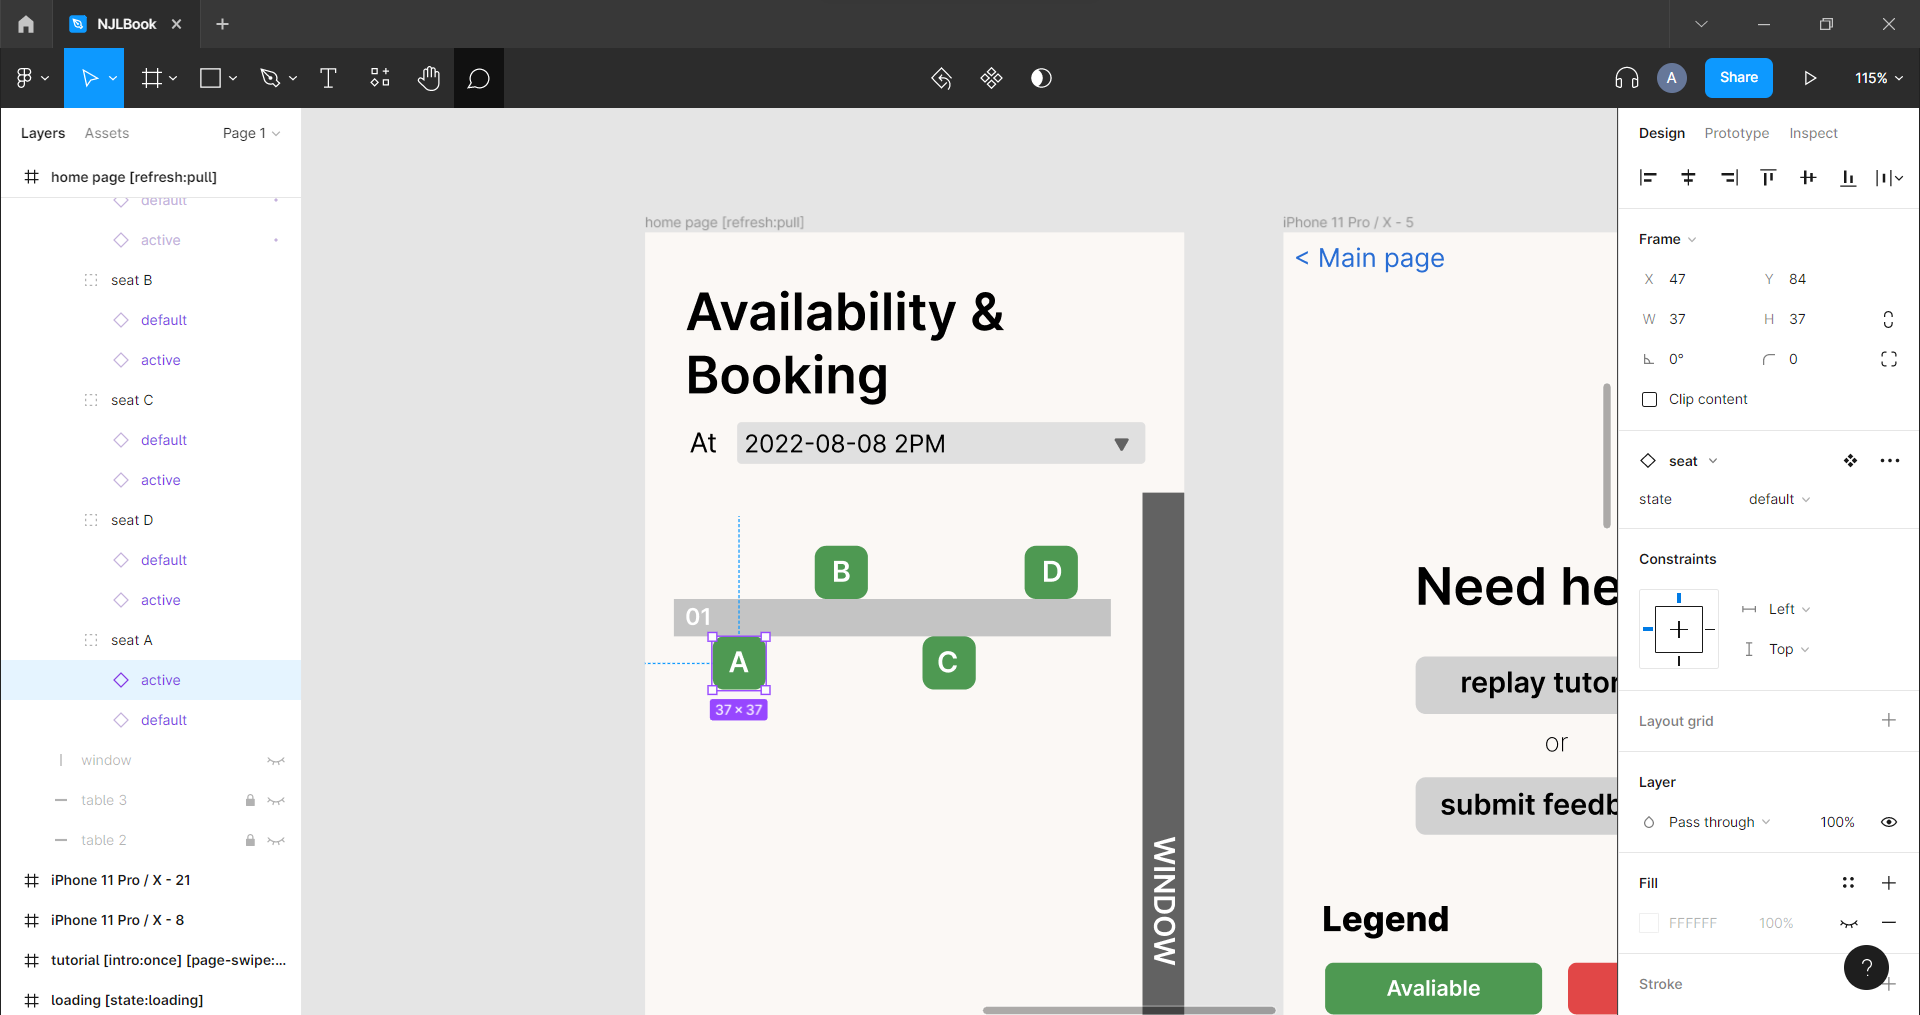Open the Resources tool
This screenshot has width=1920, height=1015.
pos(380,78)
